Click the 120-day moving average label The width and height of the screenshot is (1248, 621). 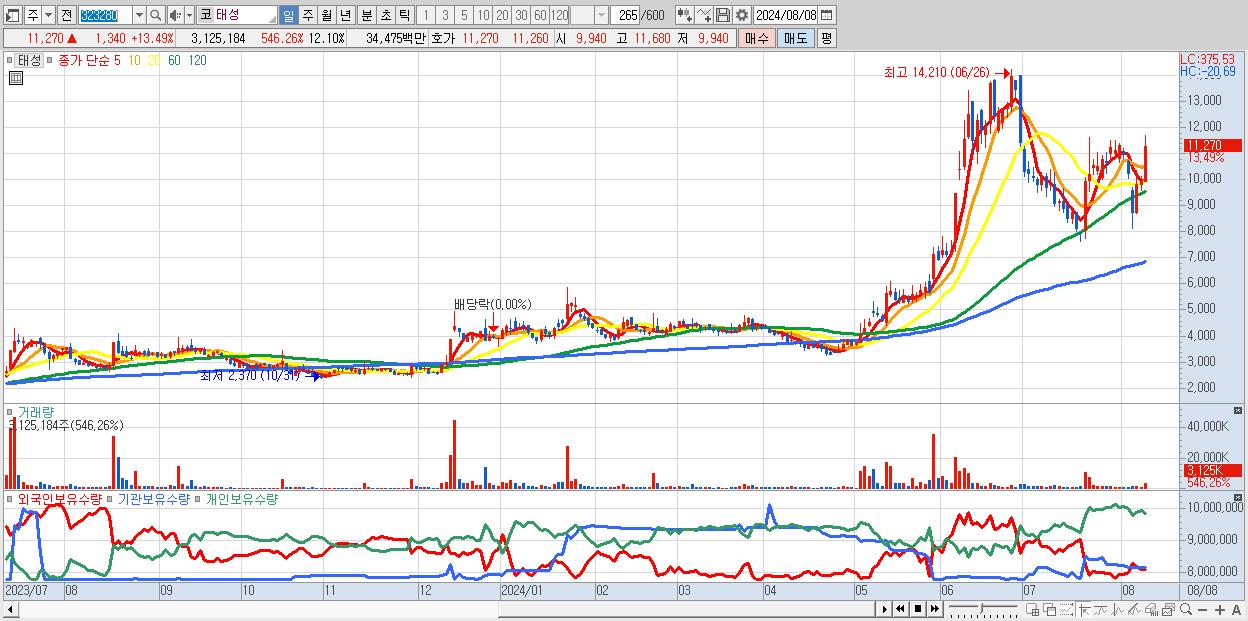tap(198, 60)
